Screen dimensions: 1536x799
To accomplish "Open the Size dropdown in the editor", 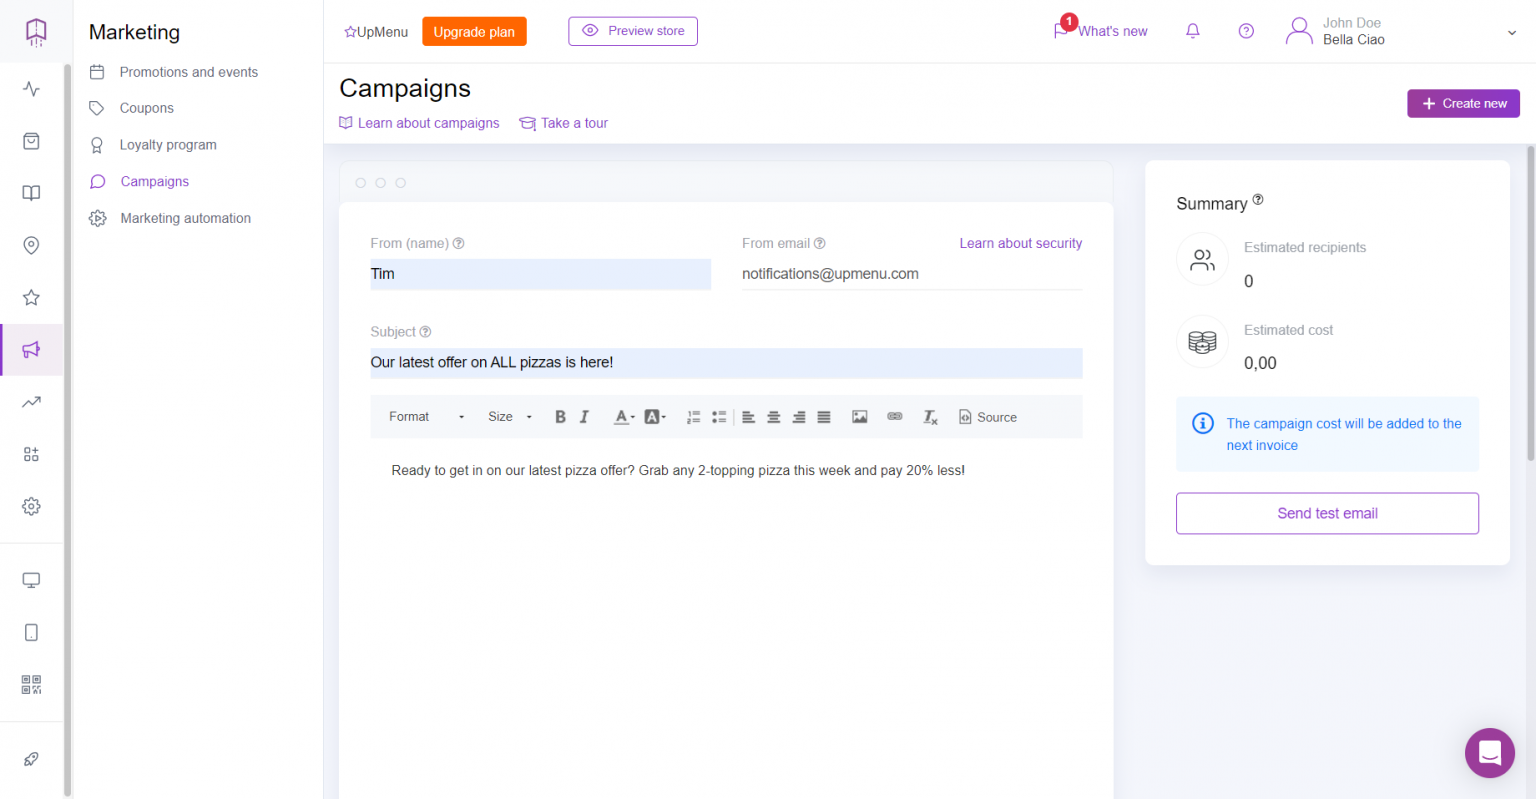I will (505, 416).
